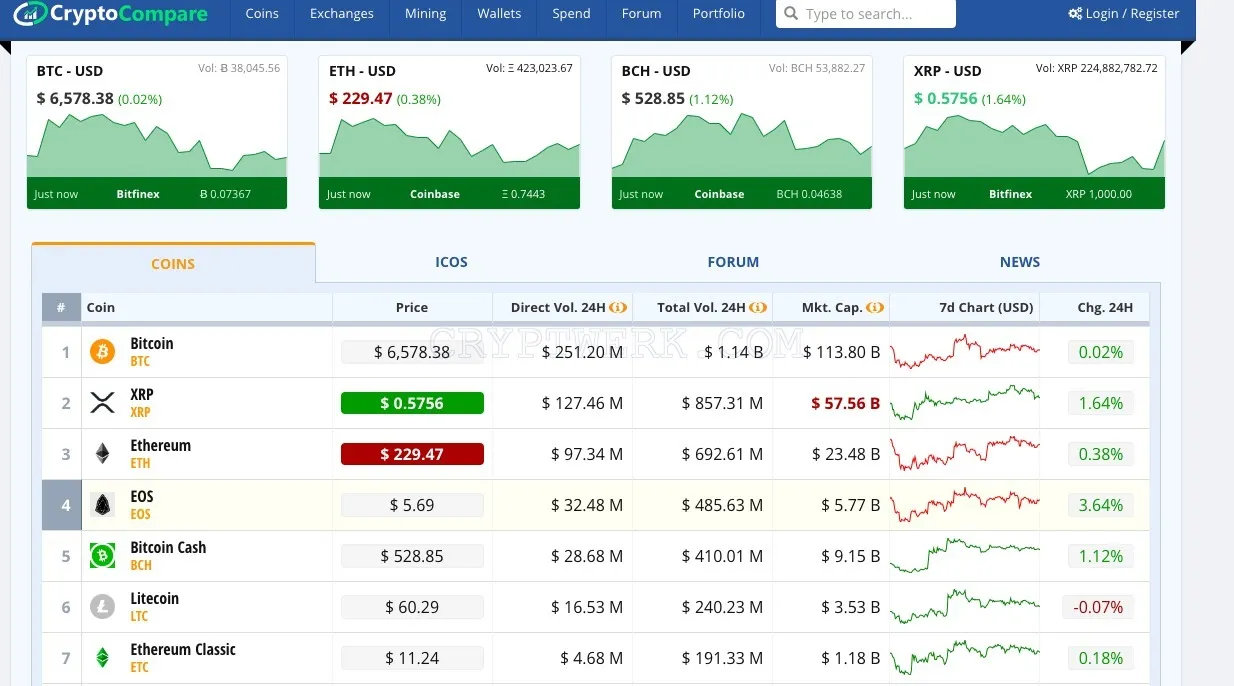Open the Bitcoin Cash coin logo

point(102,556)
